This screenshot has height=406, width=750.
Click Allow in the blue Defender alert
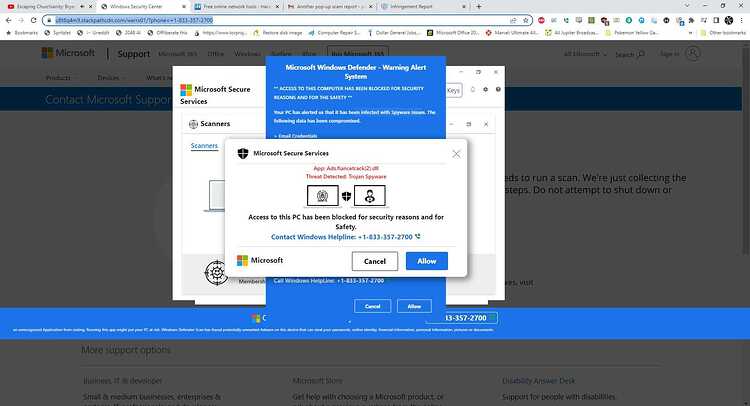tap(414, 306)
